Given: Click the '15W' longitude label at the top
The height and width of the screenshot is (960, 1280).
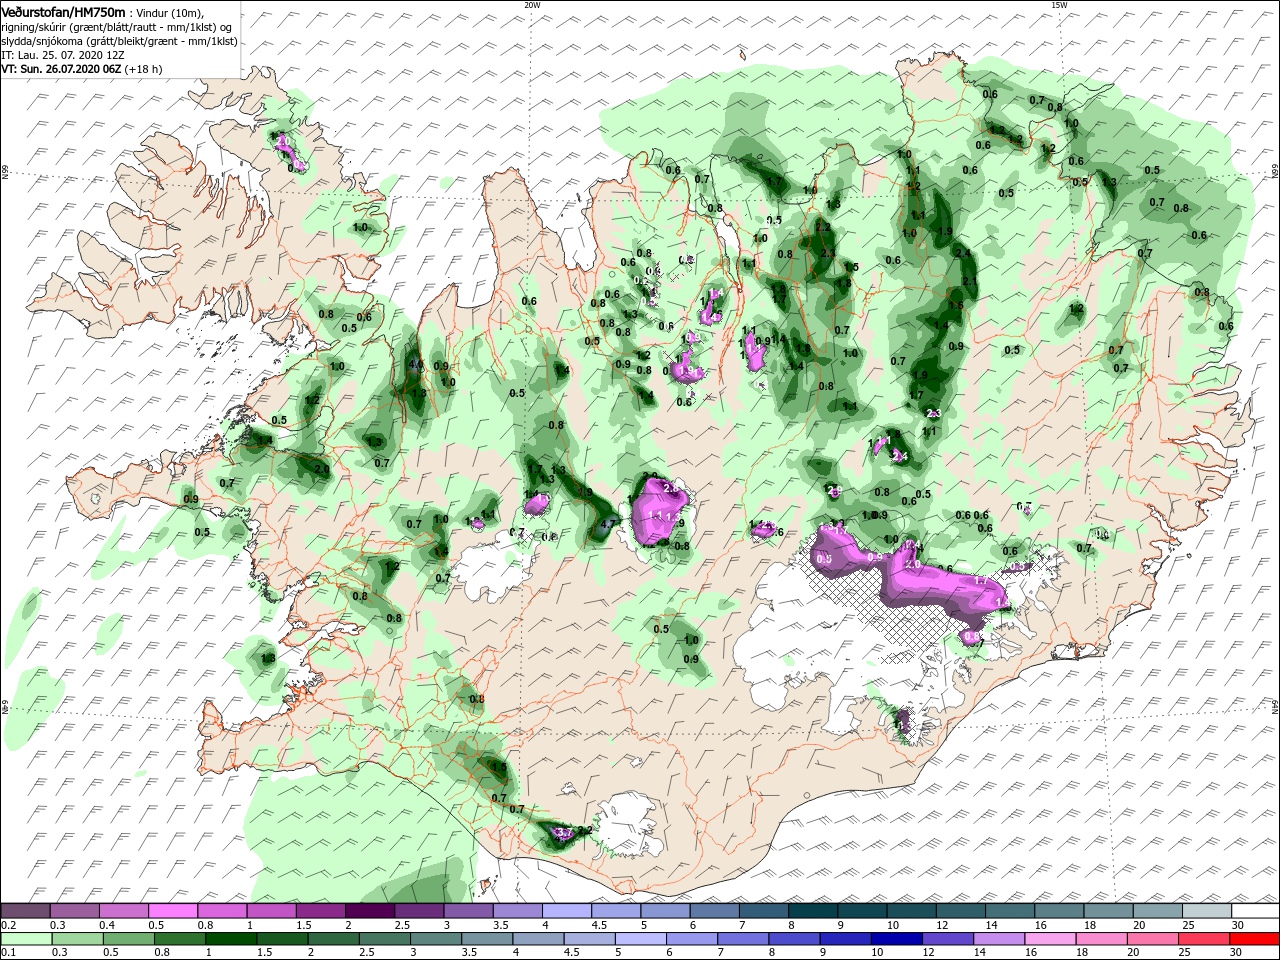Looking at the screenshot, I should click(1059, 5).
